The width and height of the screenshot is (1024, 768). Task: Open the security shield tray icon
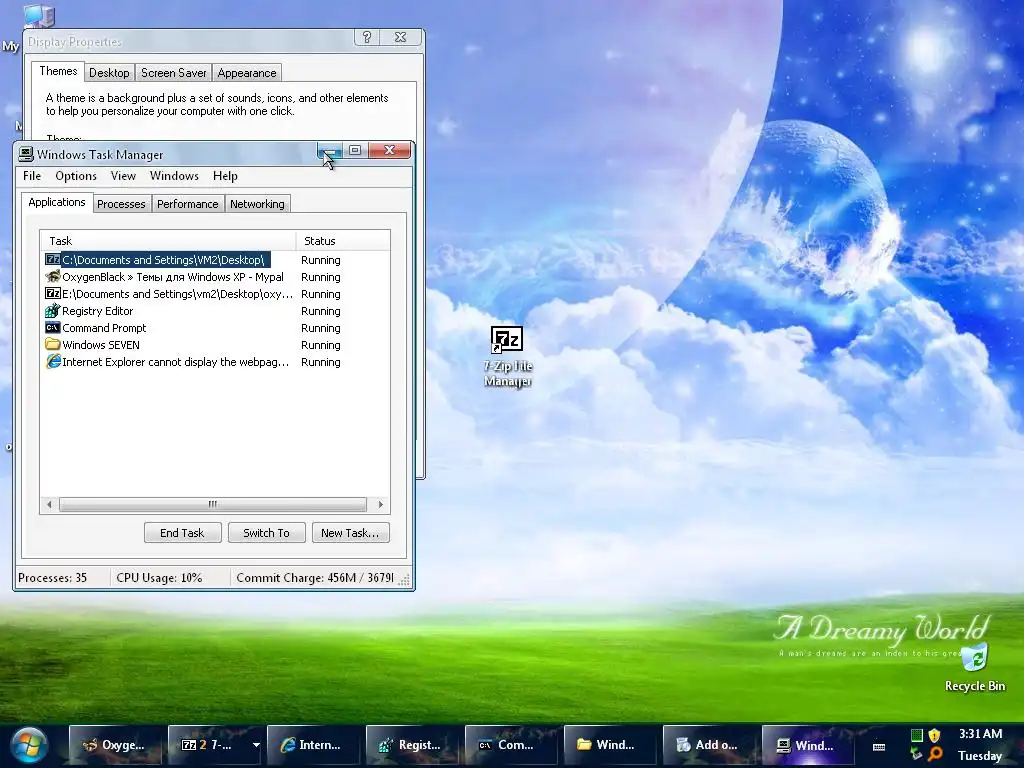[x=935, y=735]
